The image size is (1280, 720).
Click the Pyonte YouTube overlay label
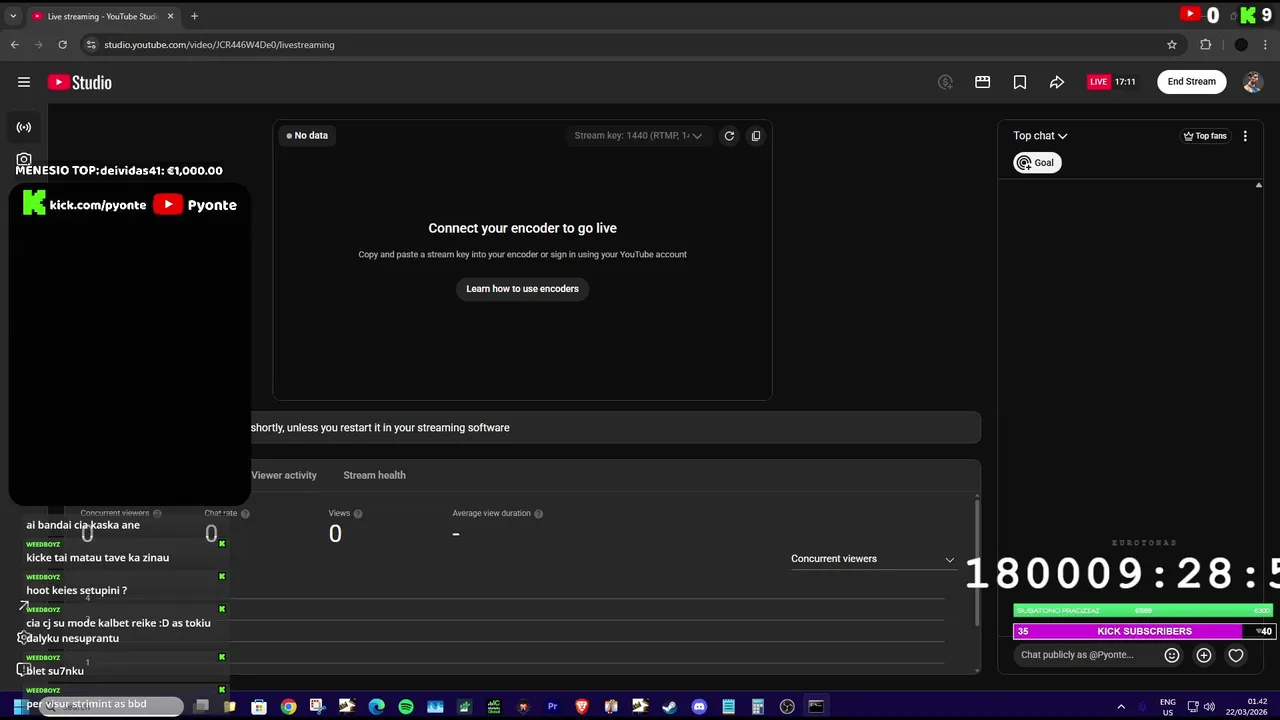pos(195,204)
